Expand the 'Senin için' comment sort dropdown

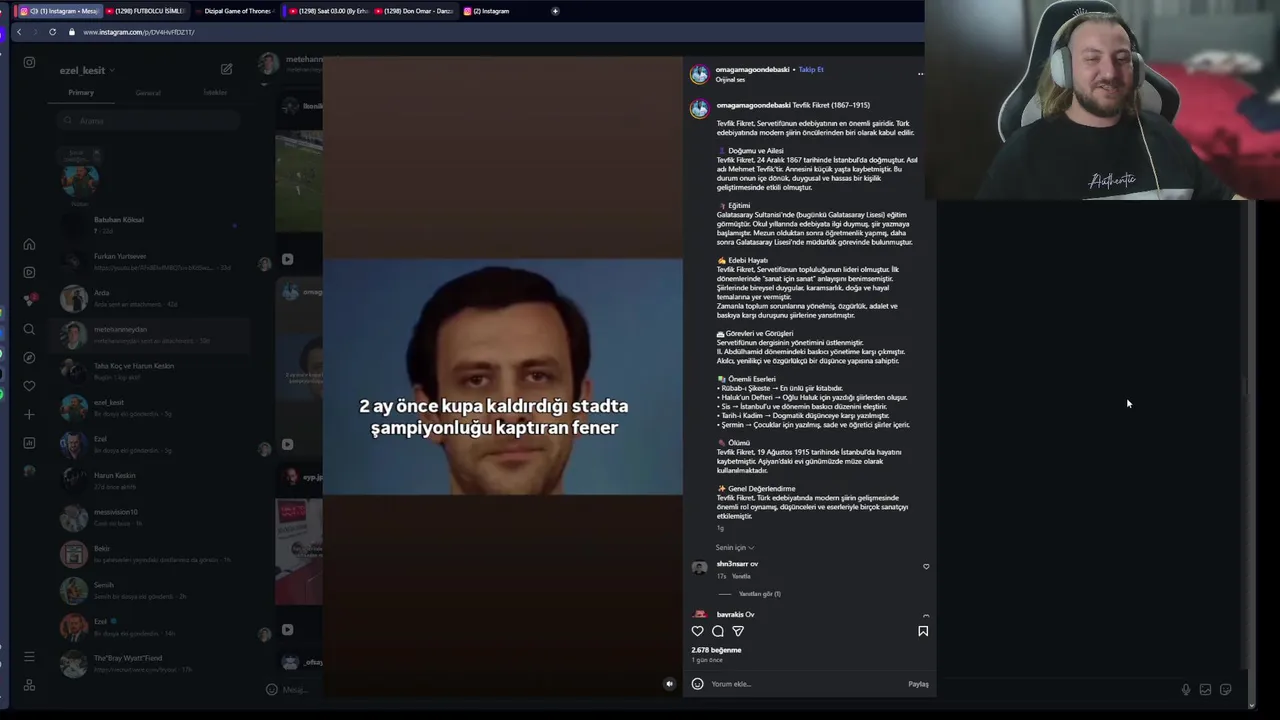[735, 547]
